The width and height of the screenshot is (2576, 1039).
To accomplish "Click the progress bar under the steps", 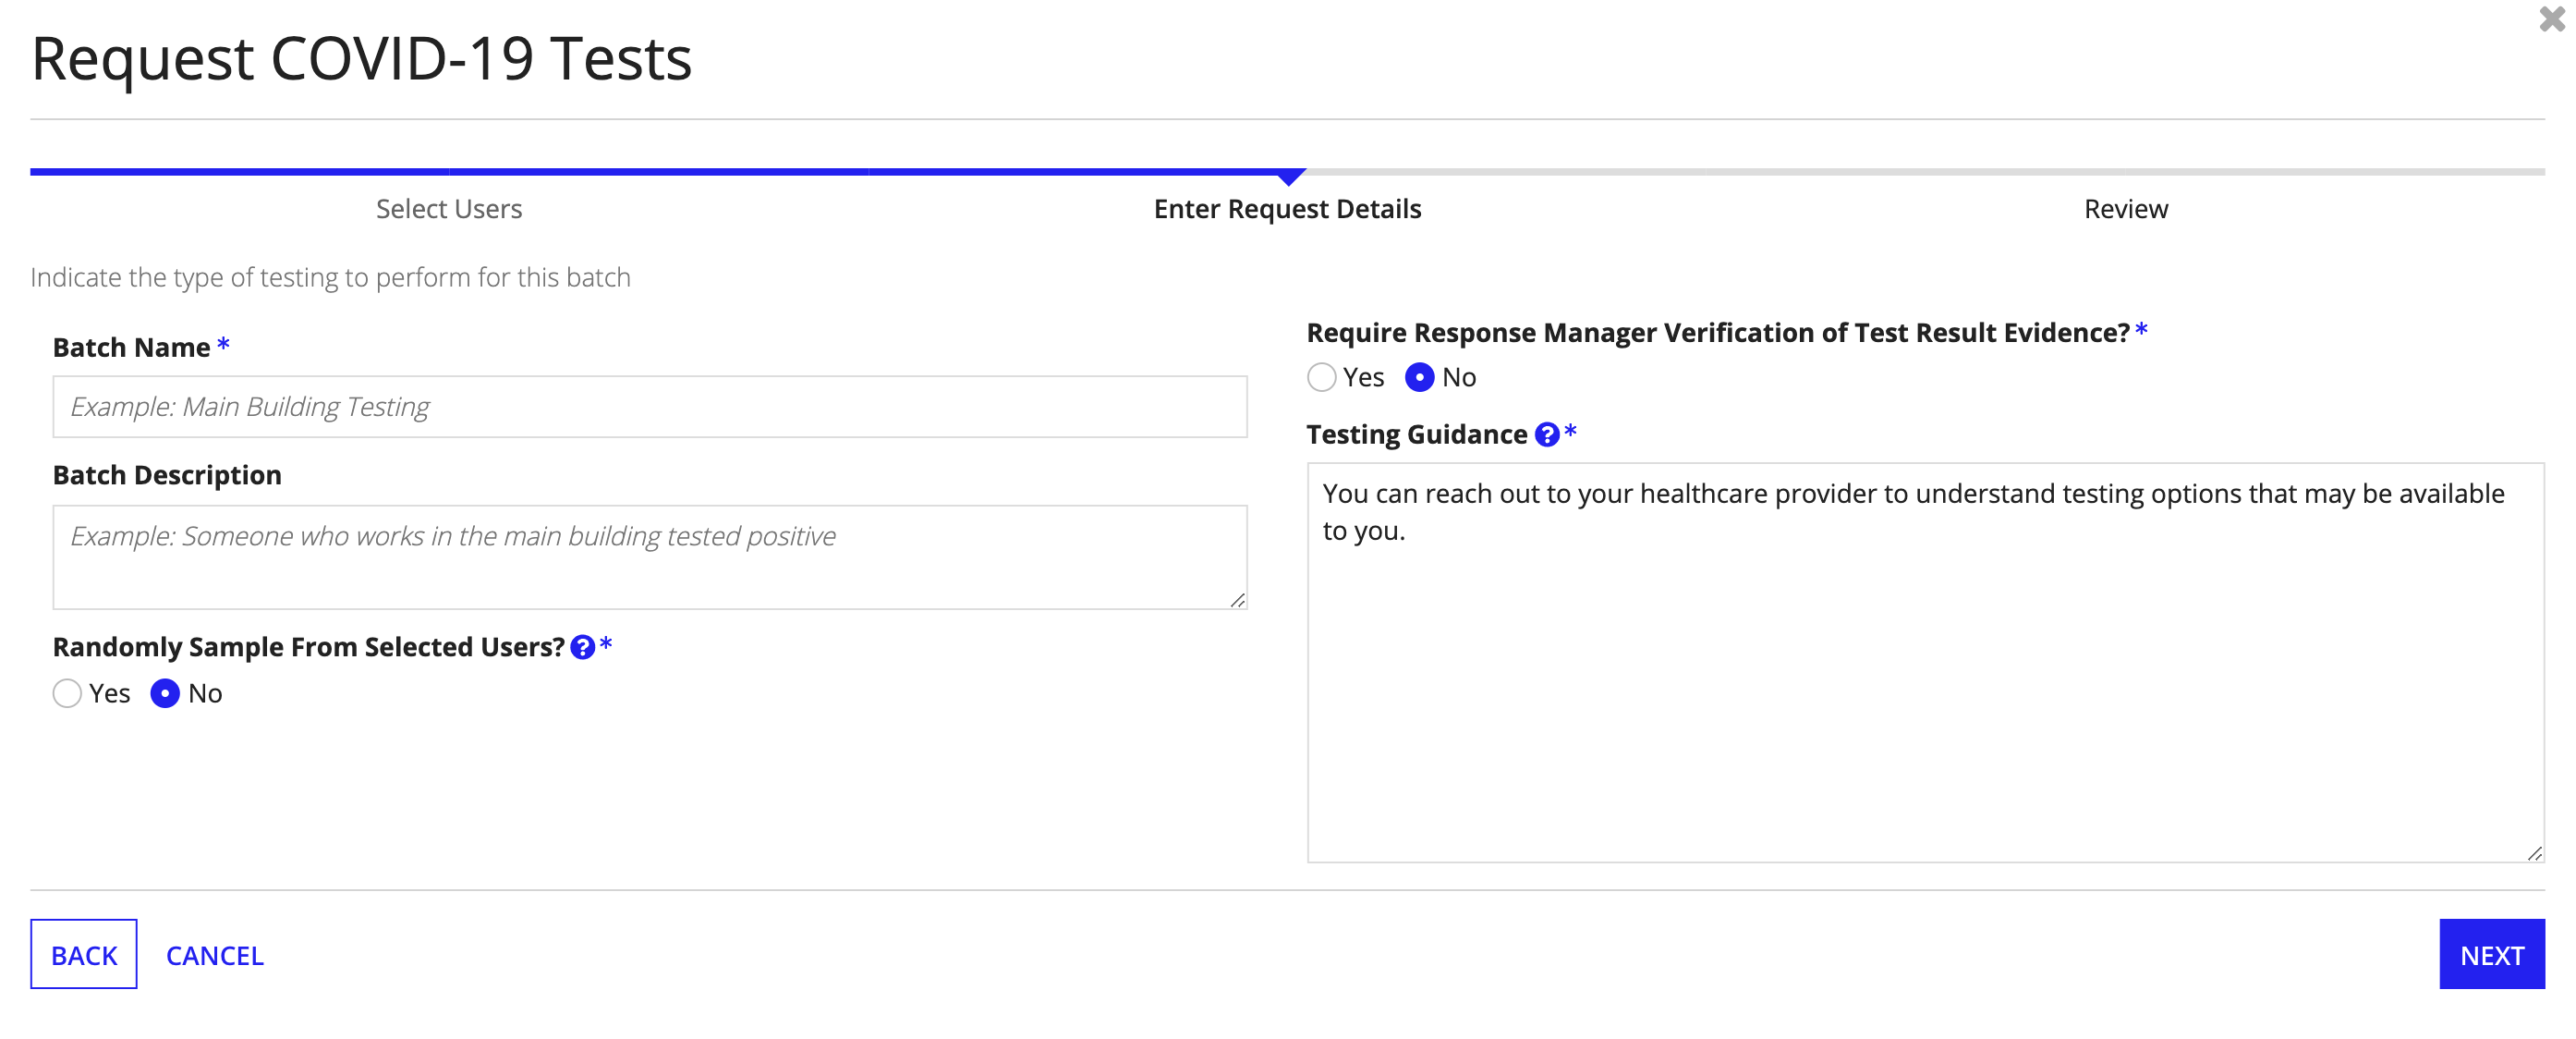I will pyautogui.click(x=1287, y=172).
